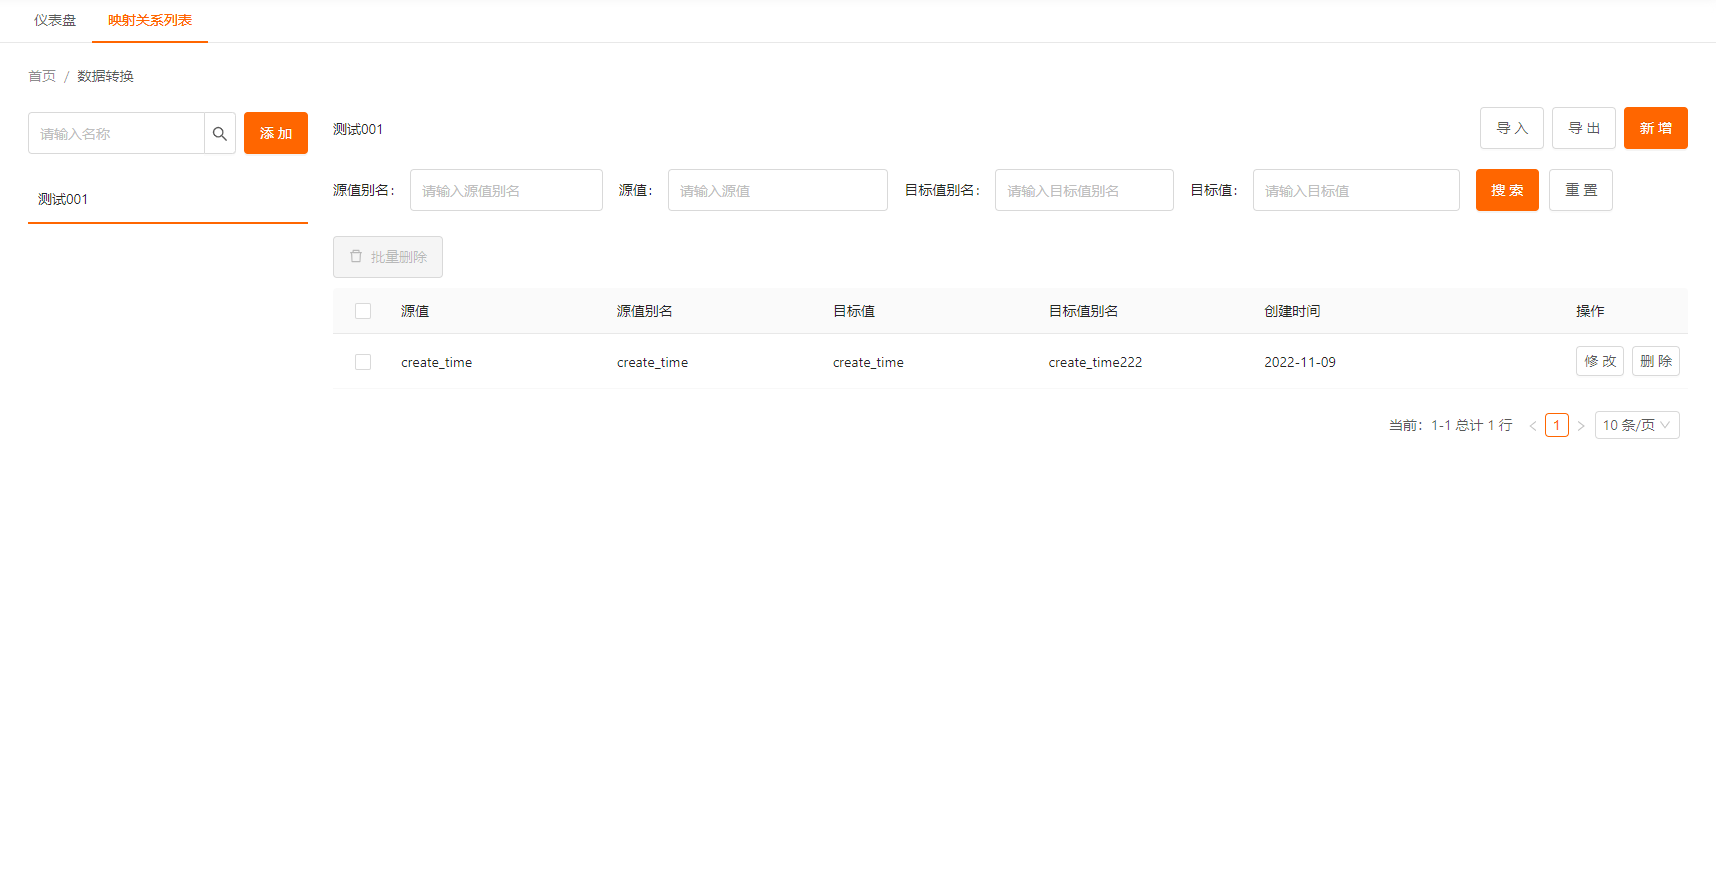Screen dimensions: 1716x885
Task: Open the 10 条/页 page size dropdown
Action: coord(1636,425)
